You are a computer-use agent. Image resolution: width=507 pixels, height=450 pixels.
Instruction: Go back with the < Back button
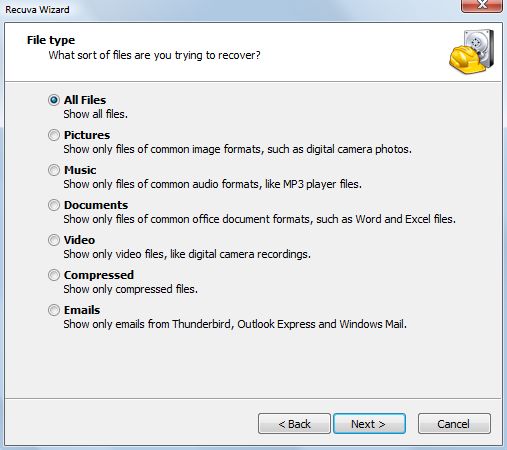294,424
